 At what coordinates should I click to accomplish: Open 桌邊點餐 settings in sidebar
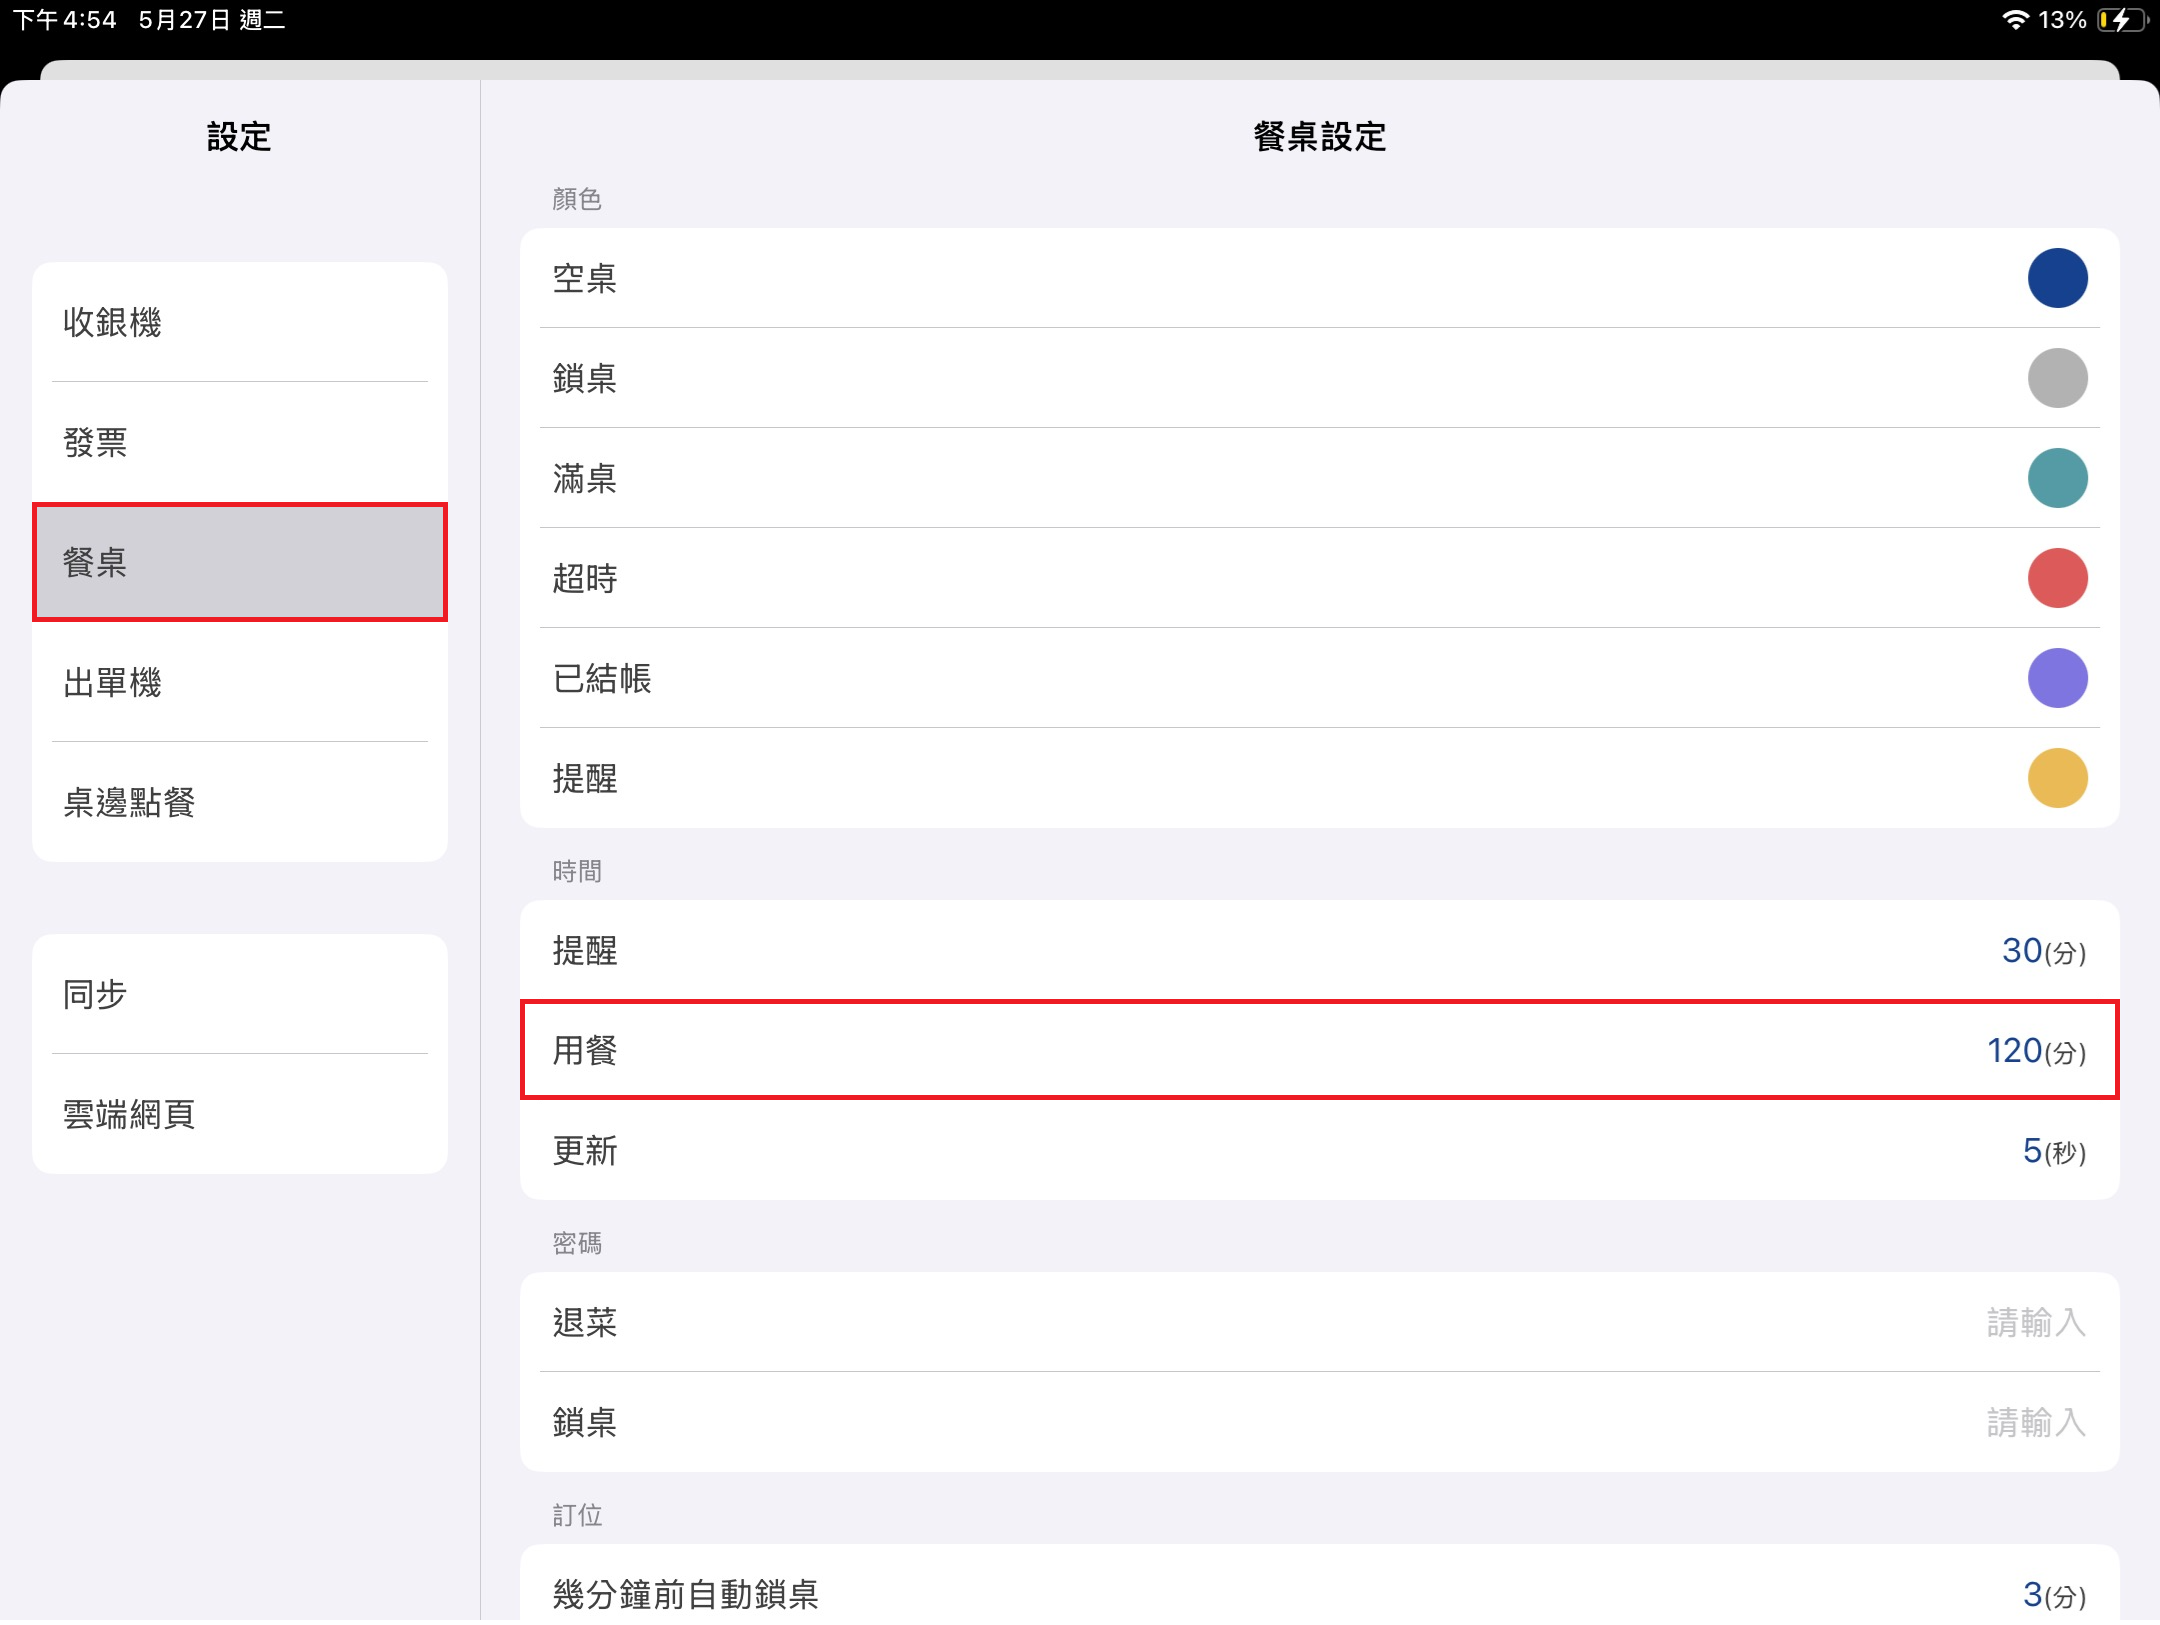tap(240, 802)
